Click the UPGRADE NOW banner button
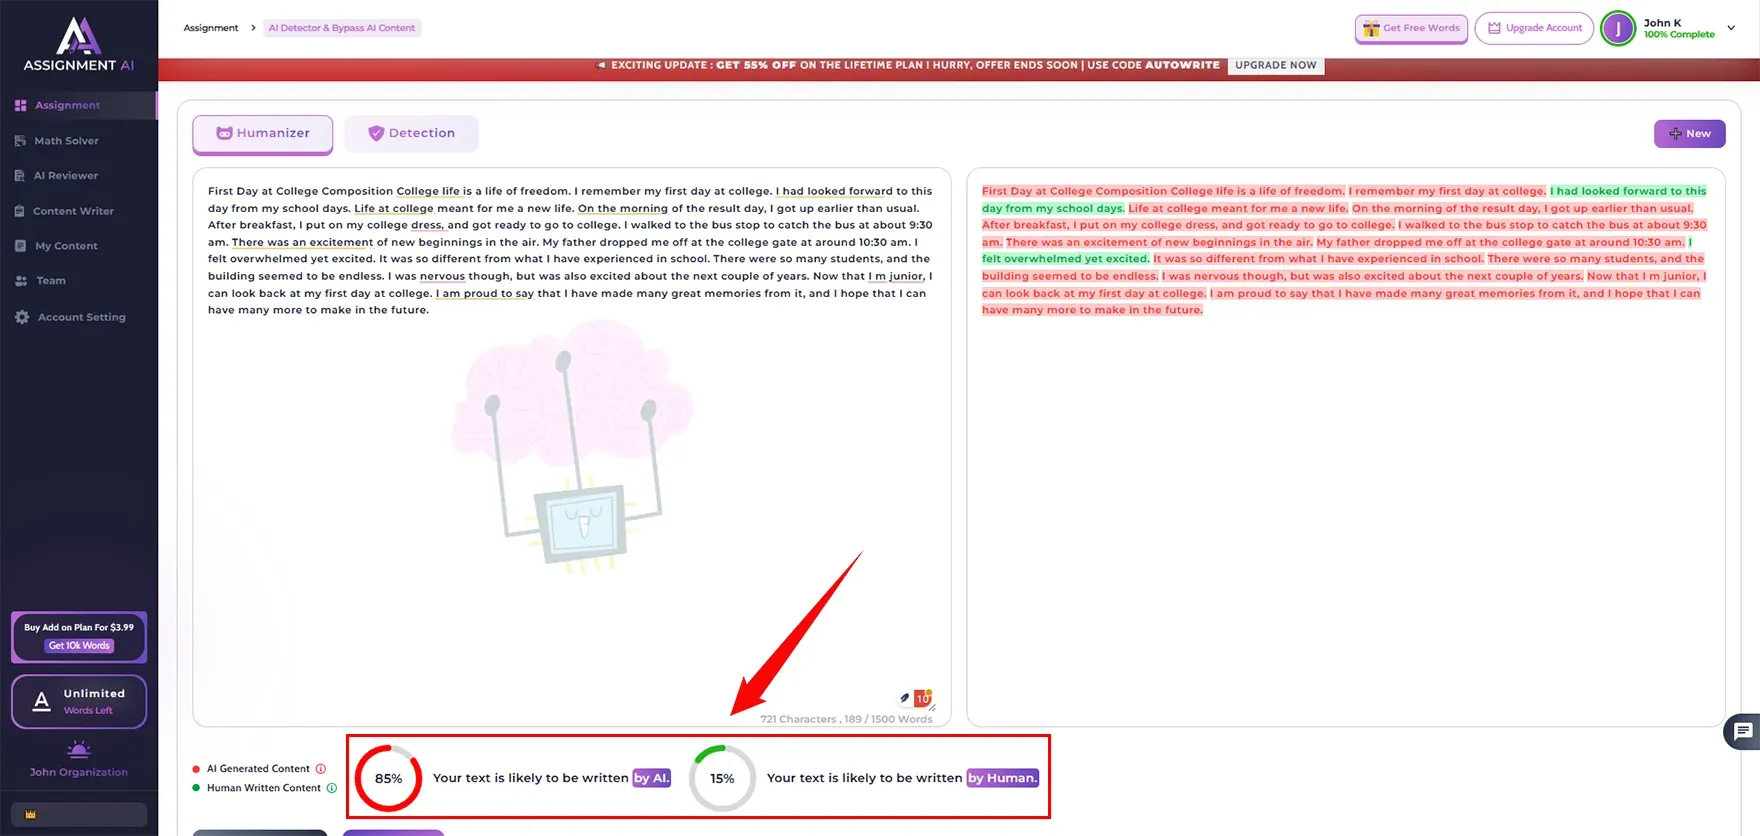The image size is (1760, 836). coord(1275,65)
